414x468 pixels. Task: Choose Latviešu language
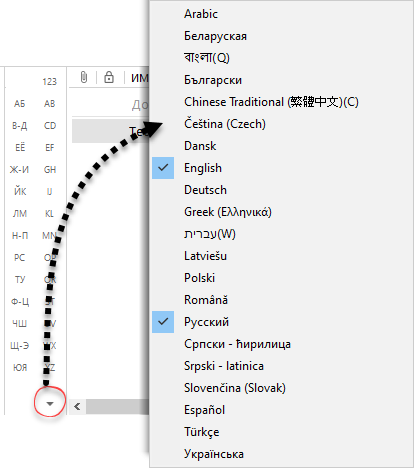282,256
